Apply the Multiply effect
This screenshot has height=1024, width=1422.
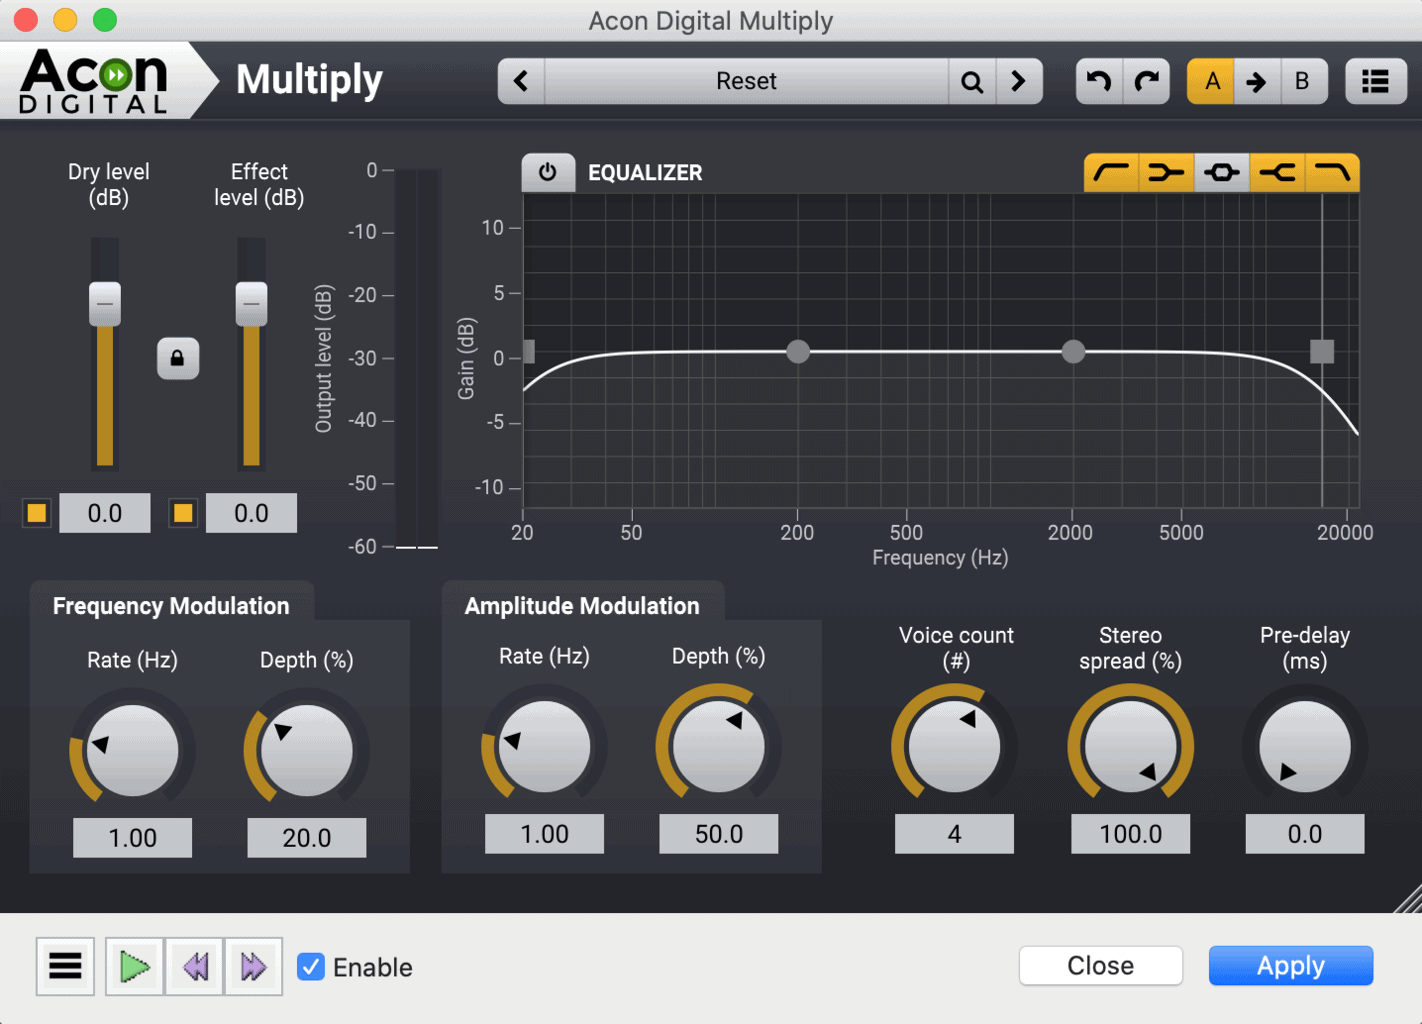point(1290,965)
